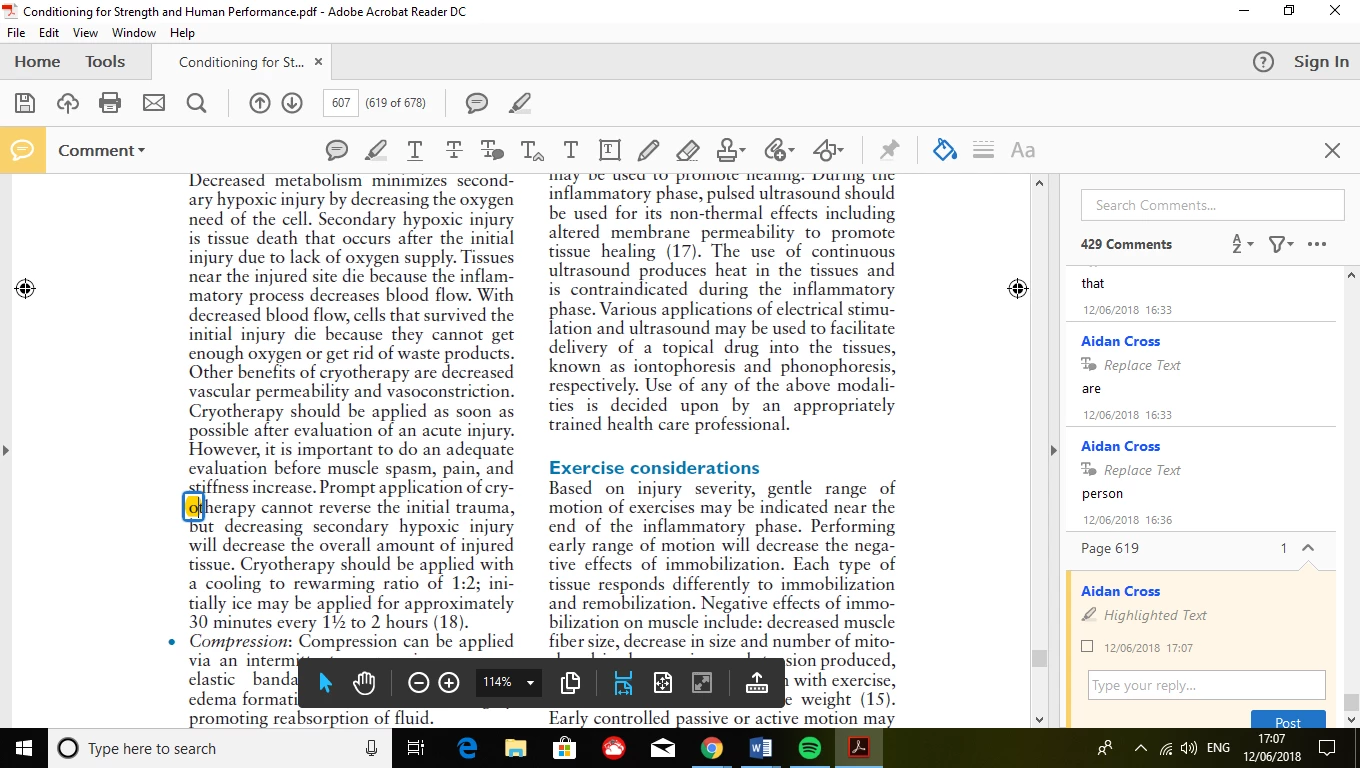Open the color picker paint bucket
Image resolution: width=1360 pixels, height=768 pixels.
(x=944, y=150)
